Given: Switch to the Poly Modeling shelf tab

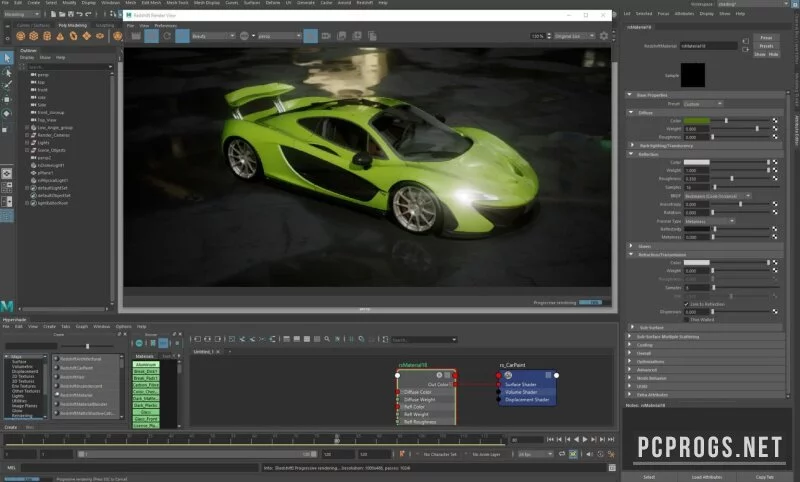Looking at the screenshot, I should click(72, 25).
